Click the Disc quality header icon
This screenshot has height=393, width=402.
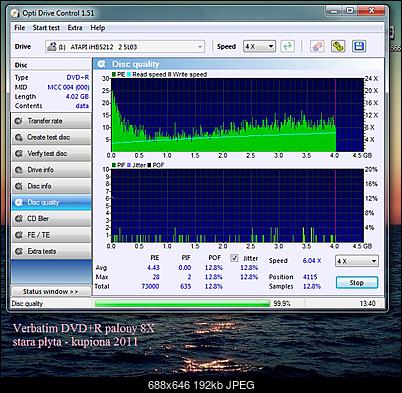point(101,64)
